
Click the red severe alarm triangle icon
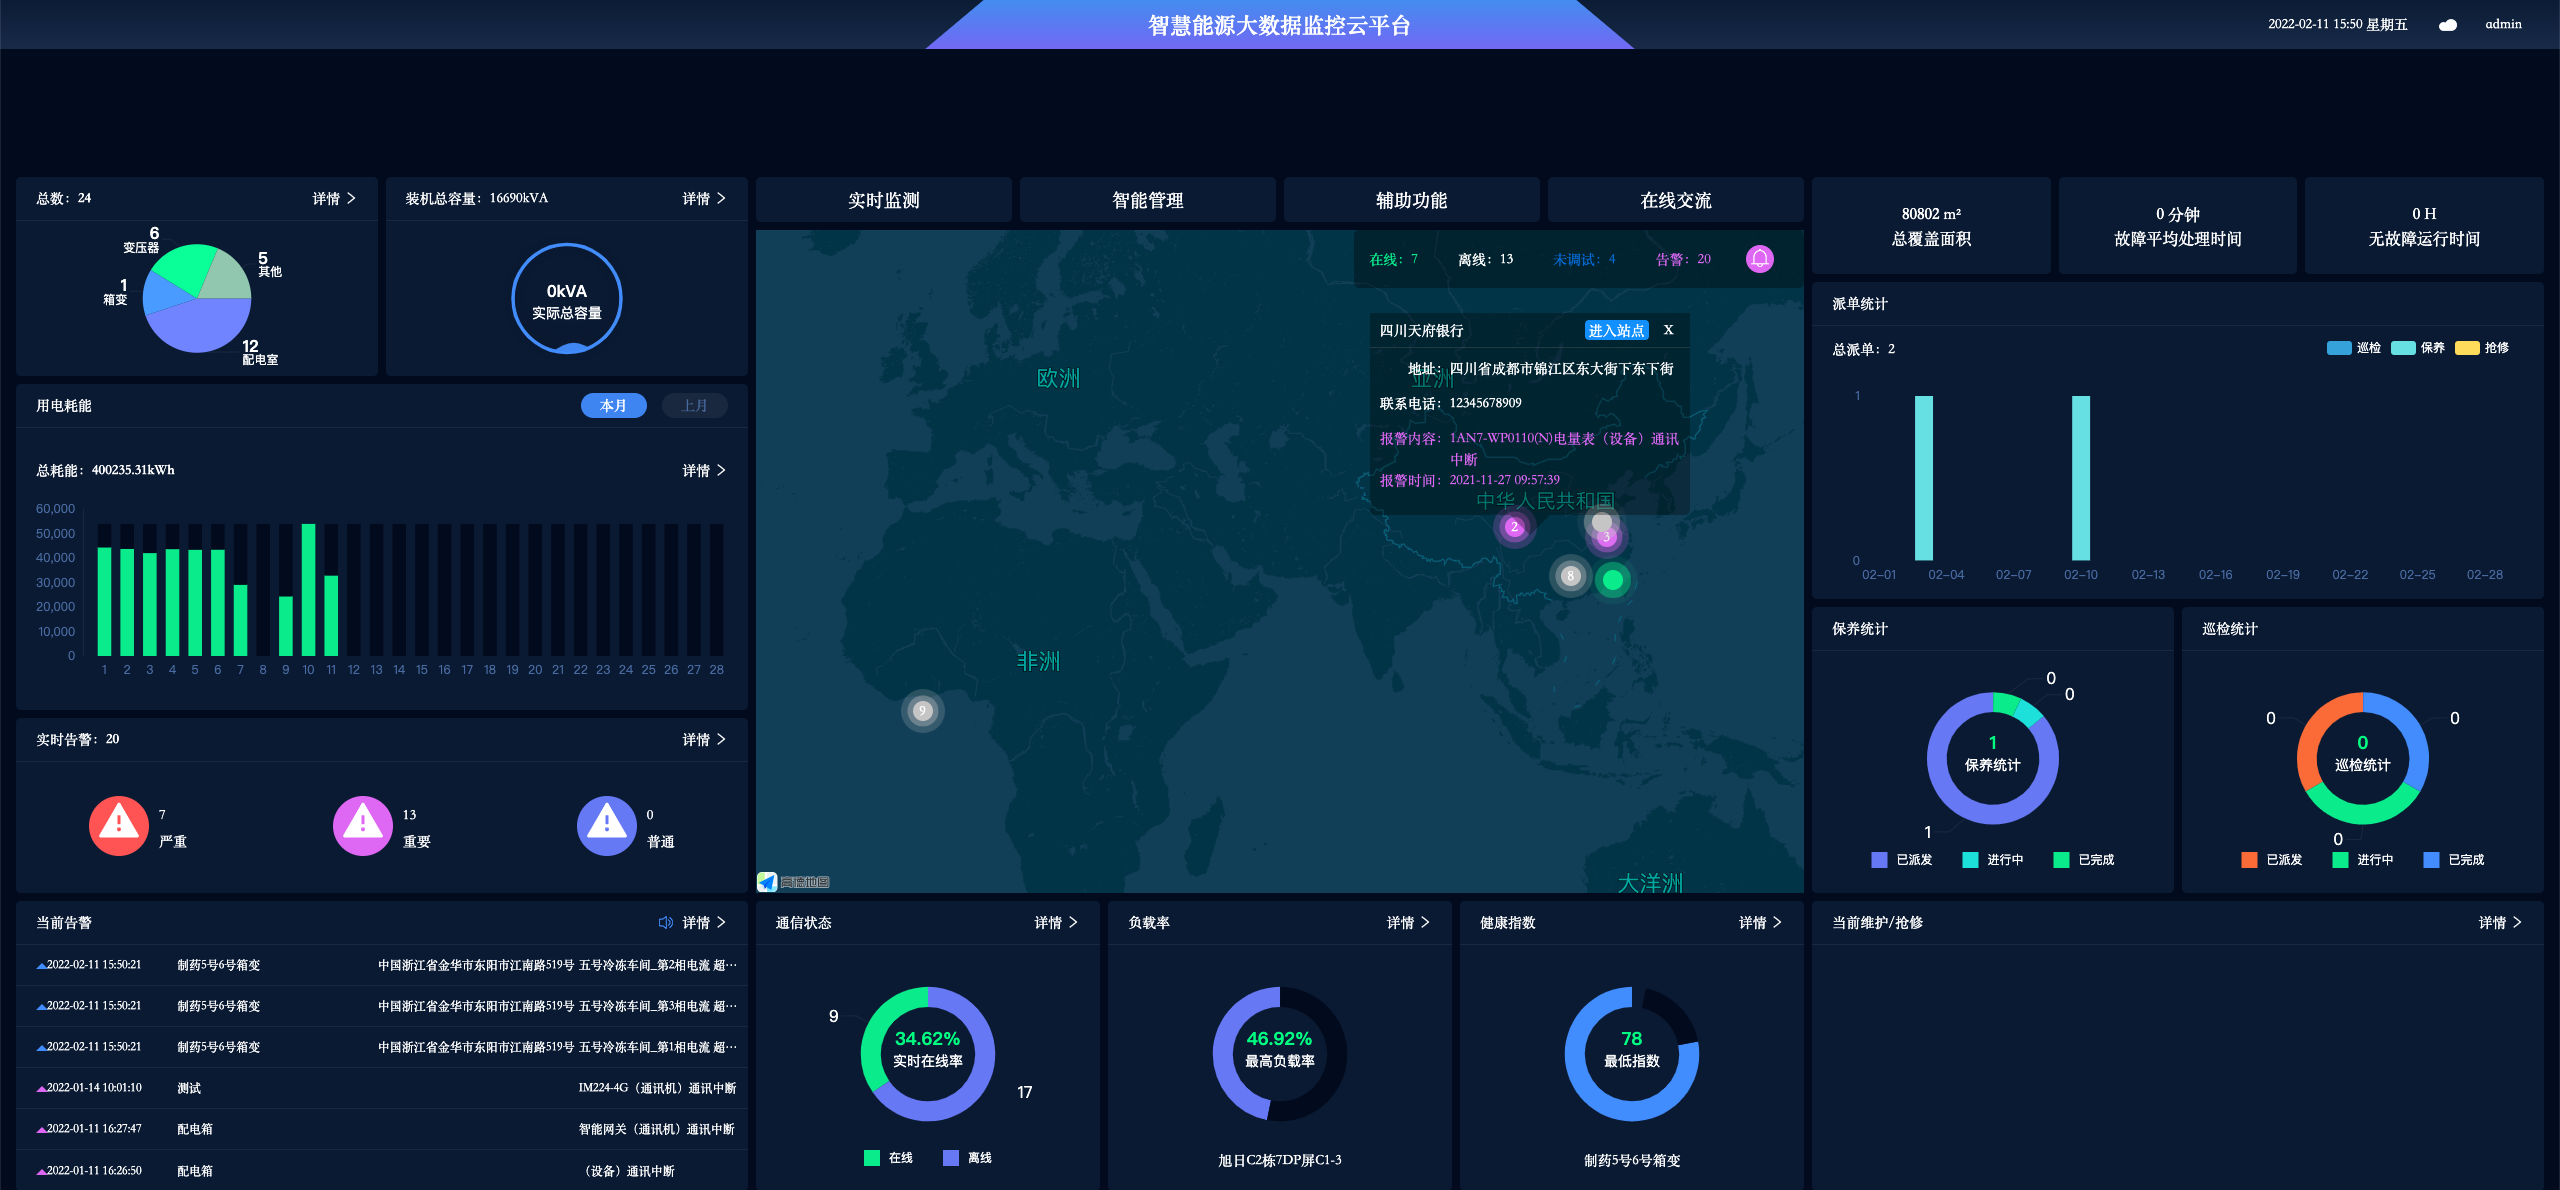119,825
